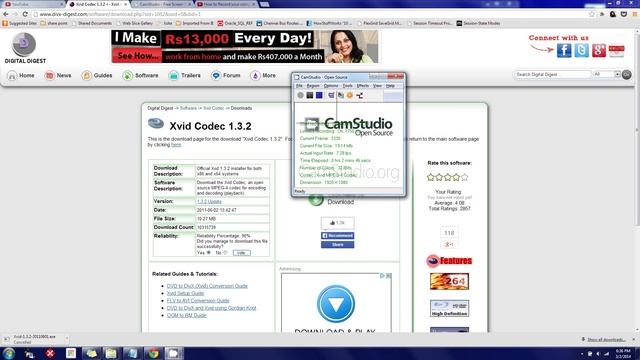
Task: Click the thumbs-up like count box
Action: click(x=338, y=223)
